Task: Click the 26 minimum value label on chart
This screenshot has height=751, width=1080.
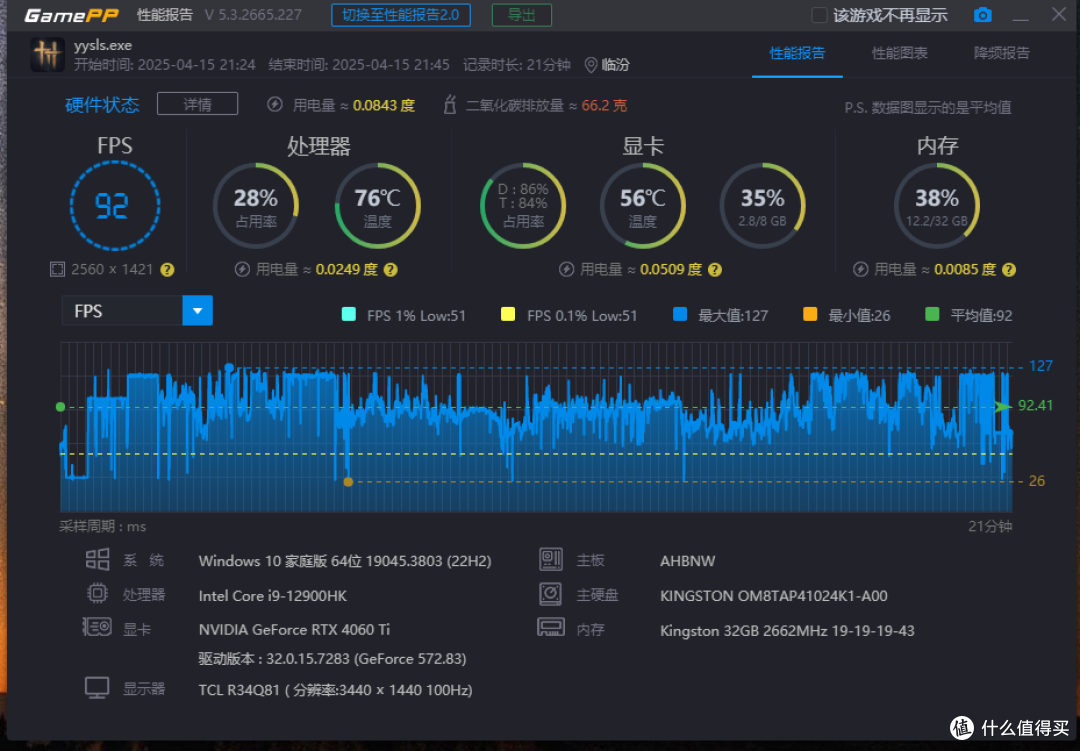Action: (1037, 481)
